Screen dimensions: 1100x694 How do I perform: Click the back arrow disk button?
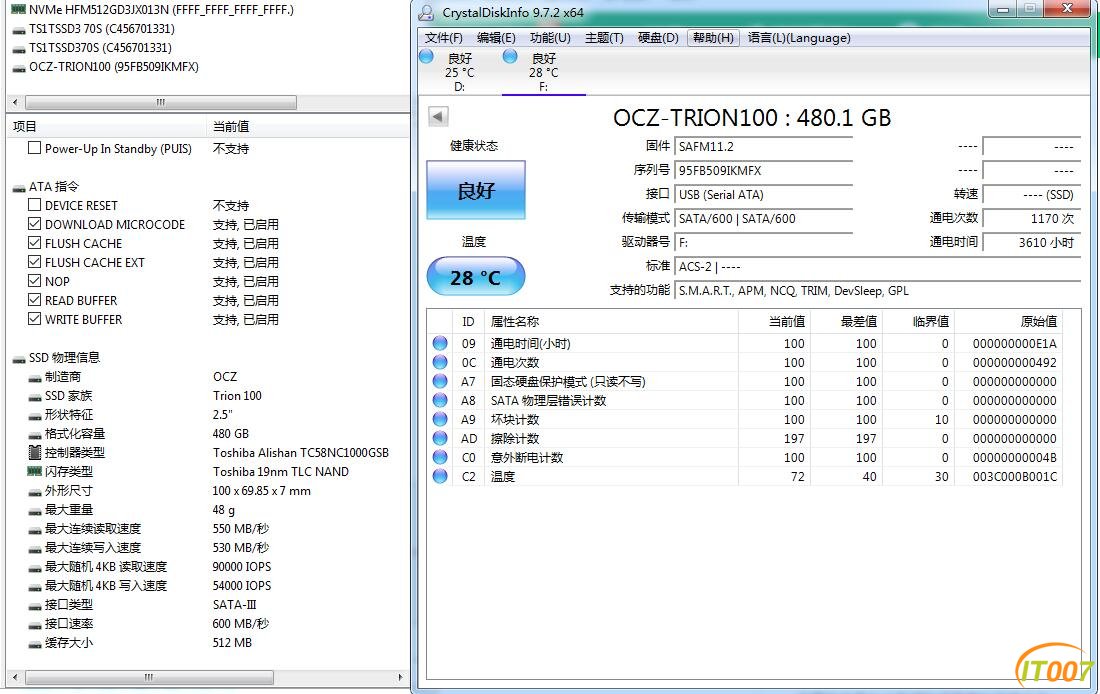438,116
